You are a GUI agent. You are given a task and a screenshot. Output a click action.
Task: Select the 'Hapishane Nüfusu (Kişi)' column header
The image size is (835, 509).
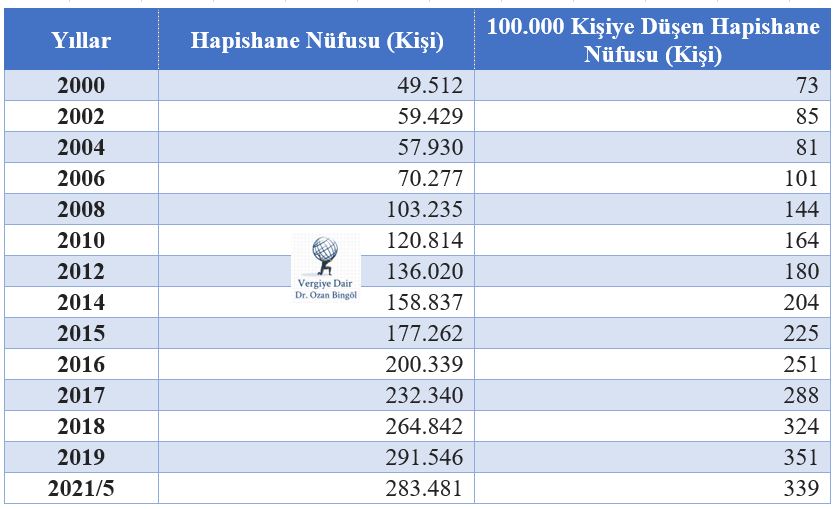pos(317,41)
